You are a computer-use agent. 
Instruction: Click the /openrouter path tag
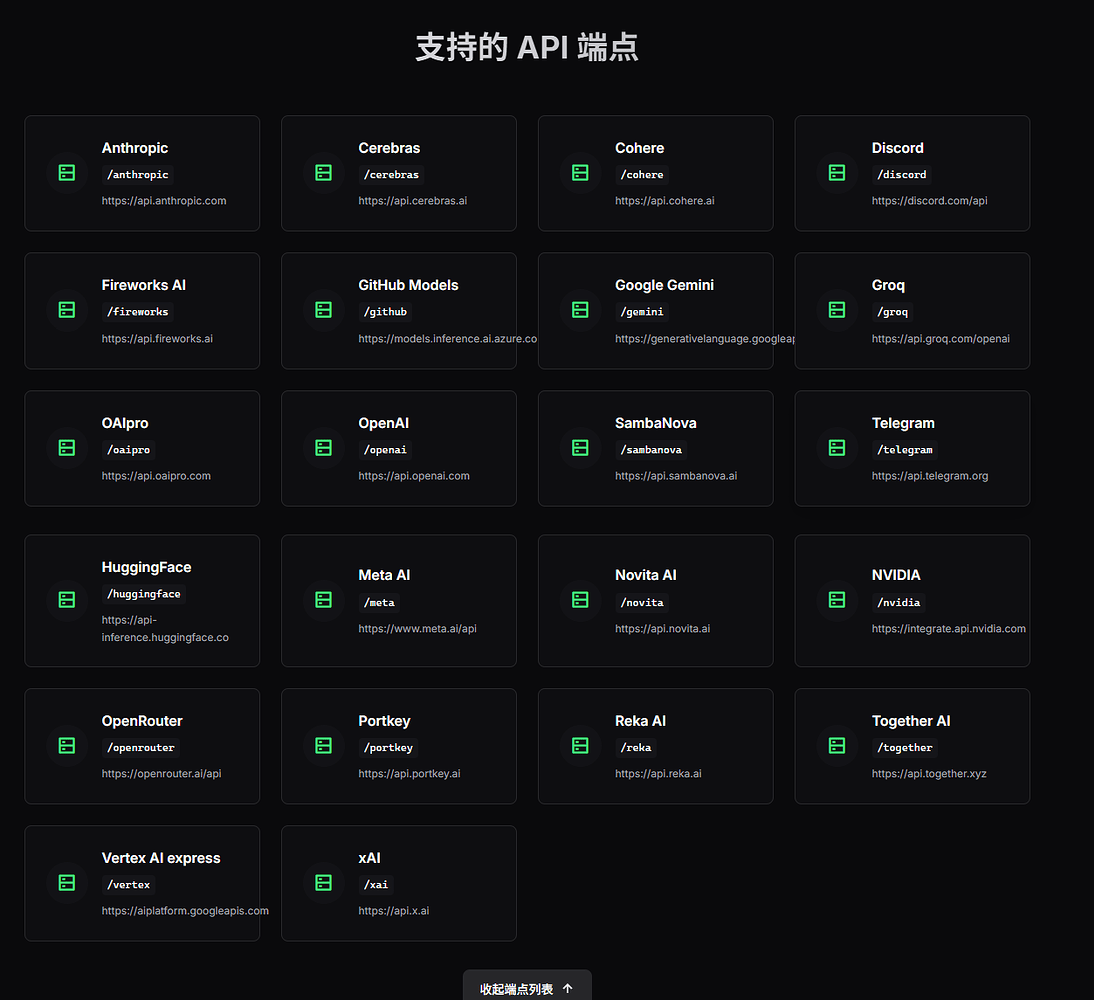[141, 748]
